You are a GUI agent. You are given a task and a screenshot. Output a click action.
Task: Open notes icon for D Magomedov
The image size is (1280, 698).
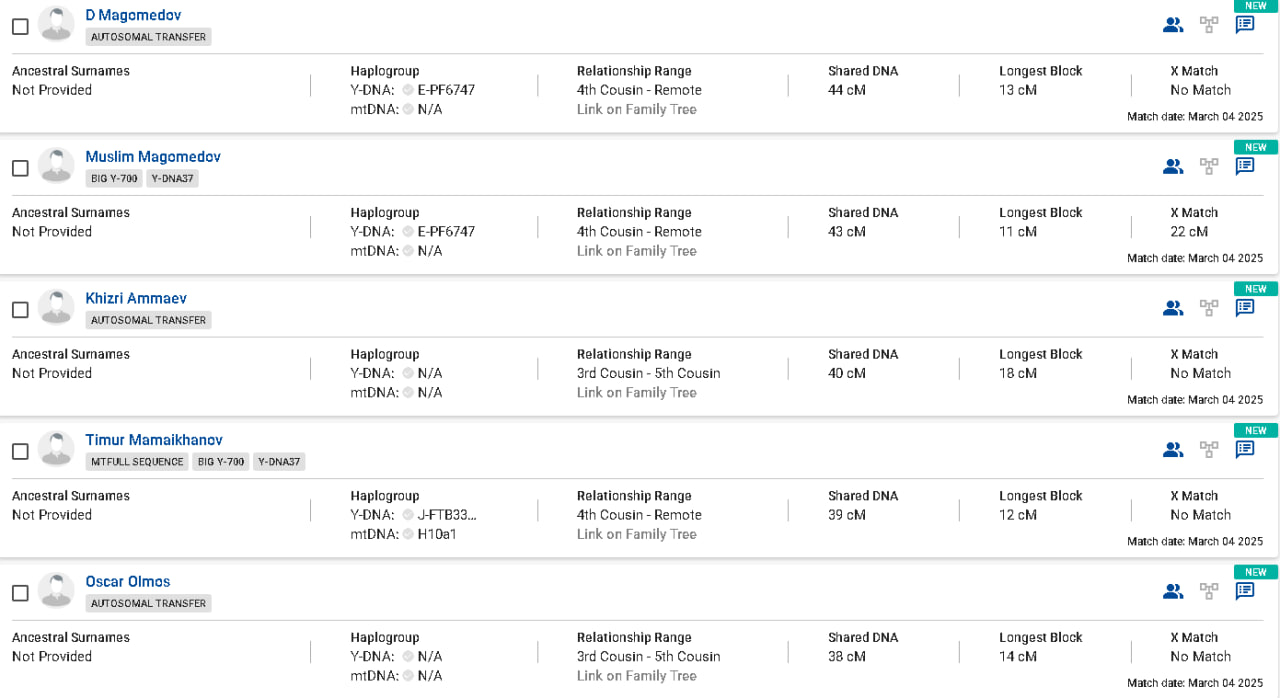pos(1245,25)
